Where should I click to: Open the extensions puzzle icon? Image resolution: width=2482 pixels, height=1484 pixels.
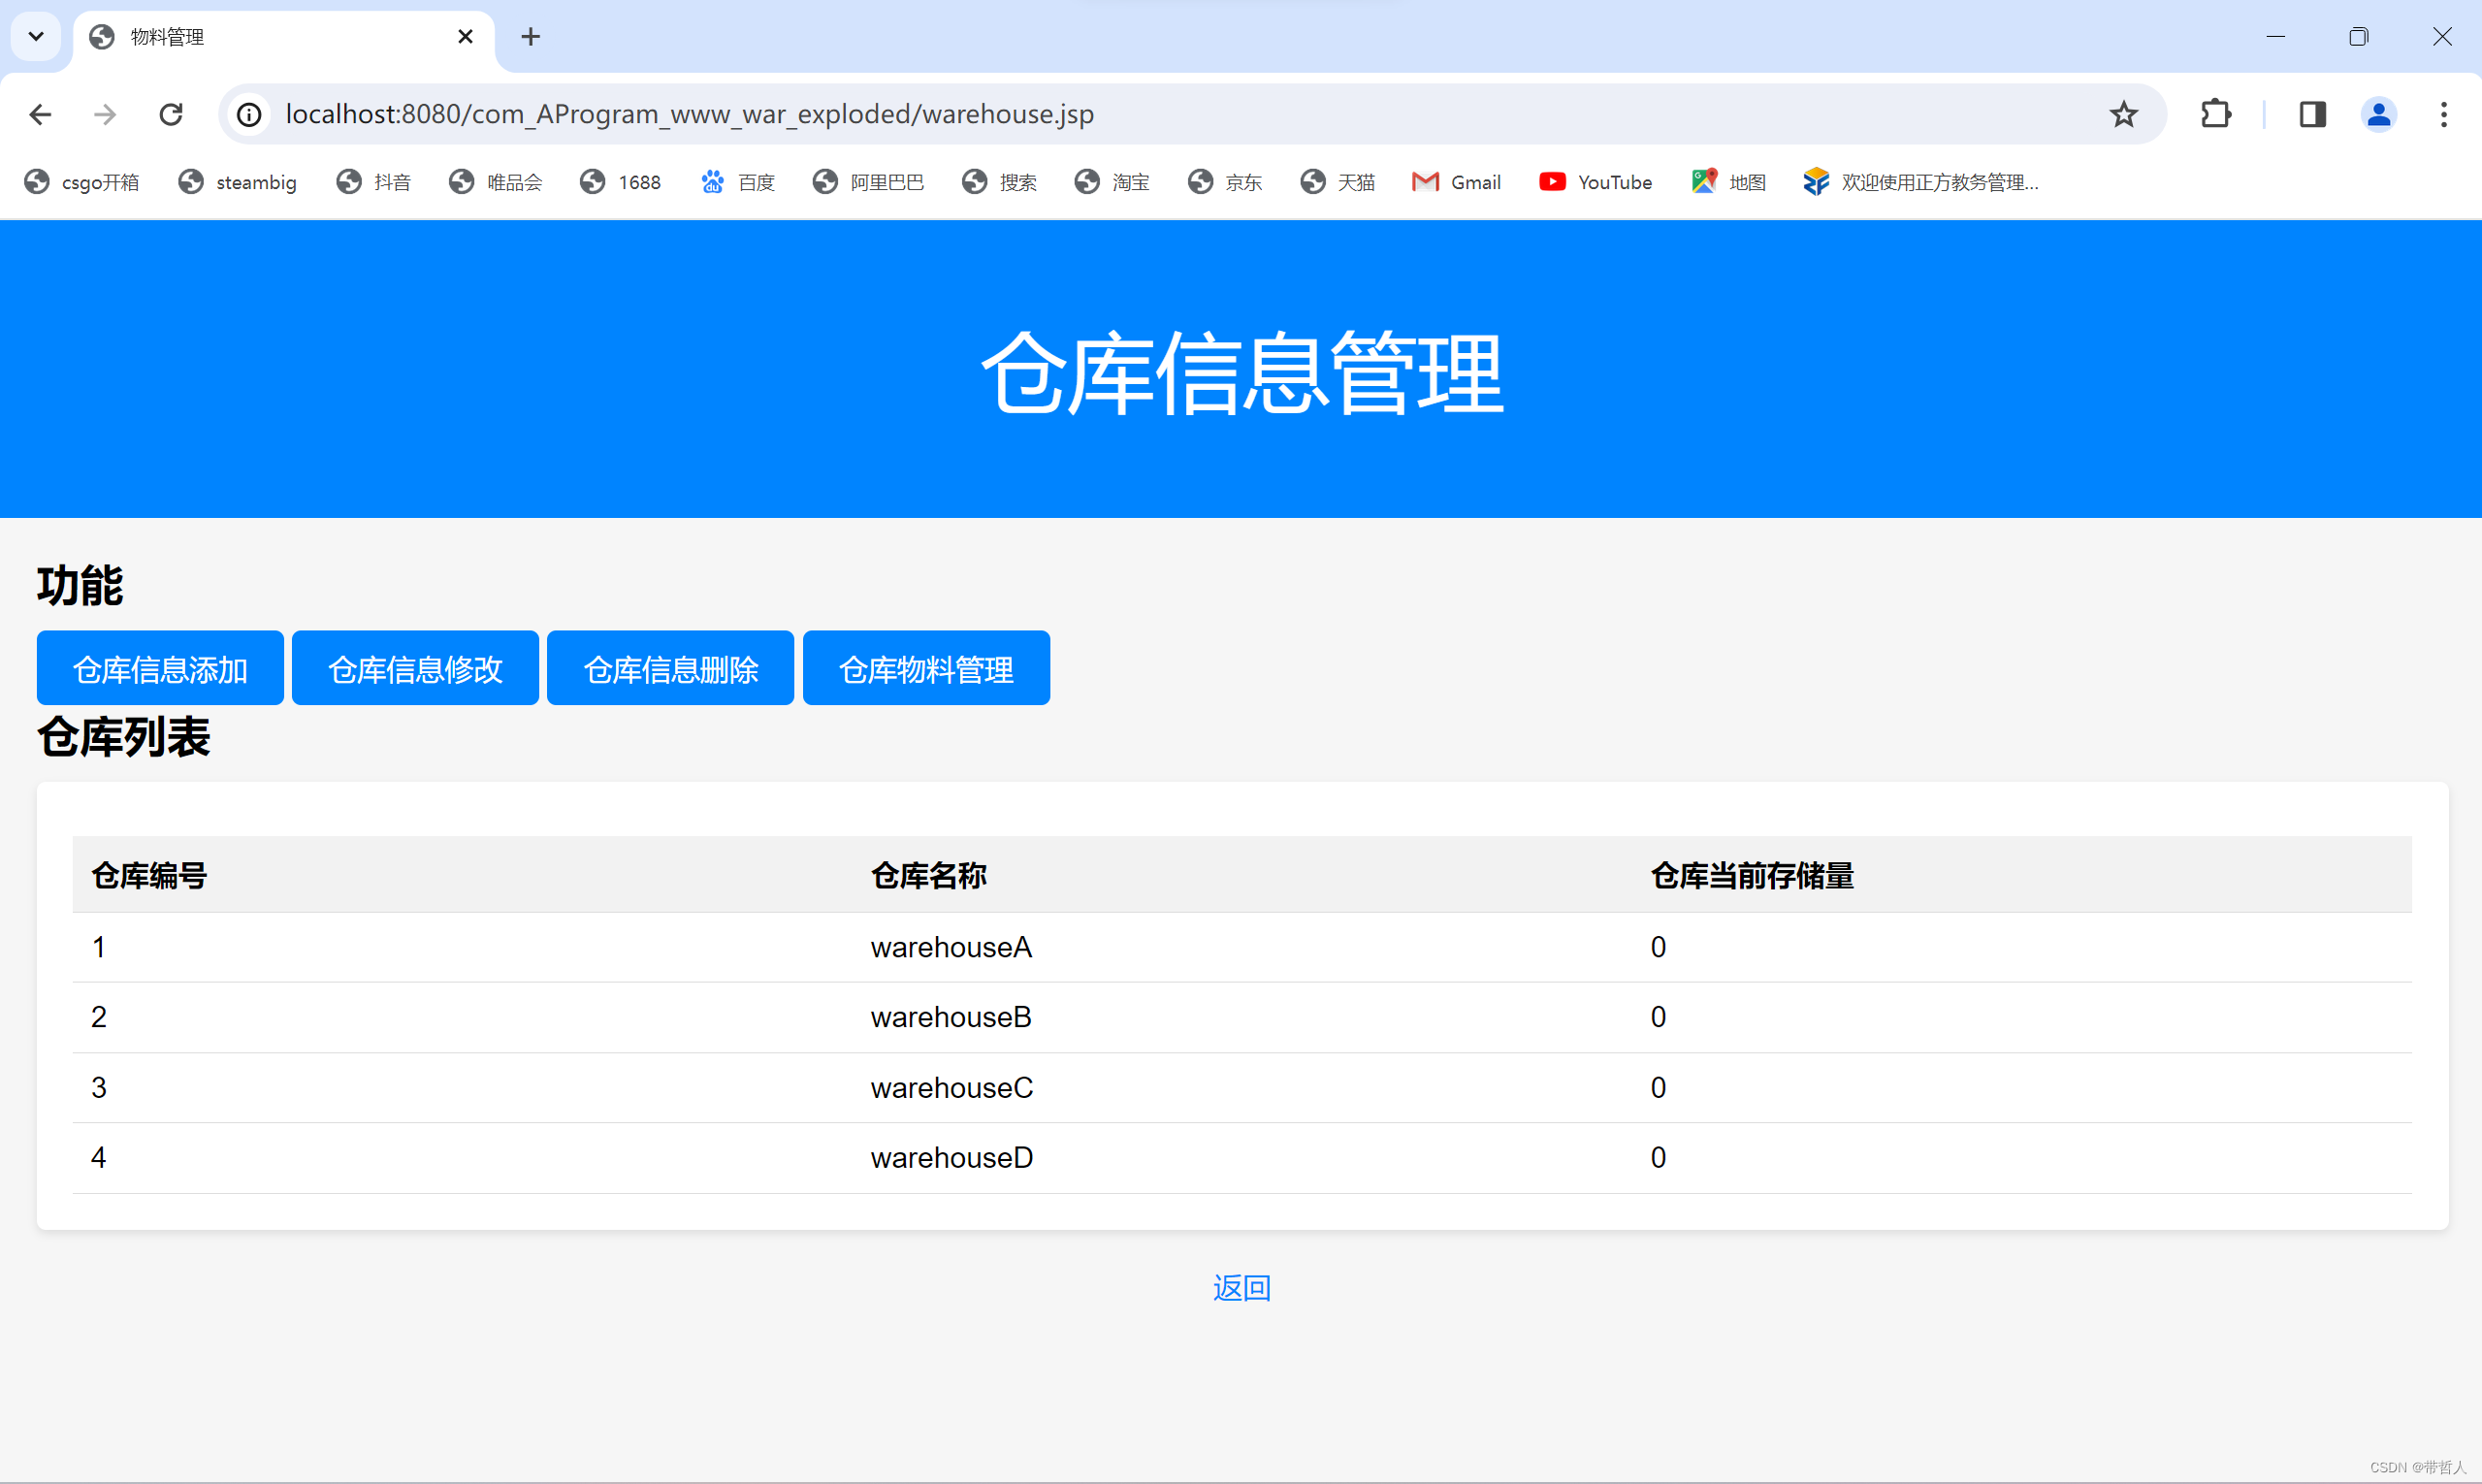pyautogui.click(x=2216, y=114)
